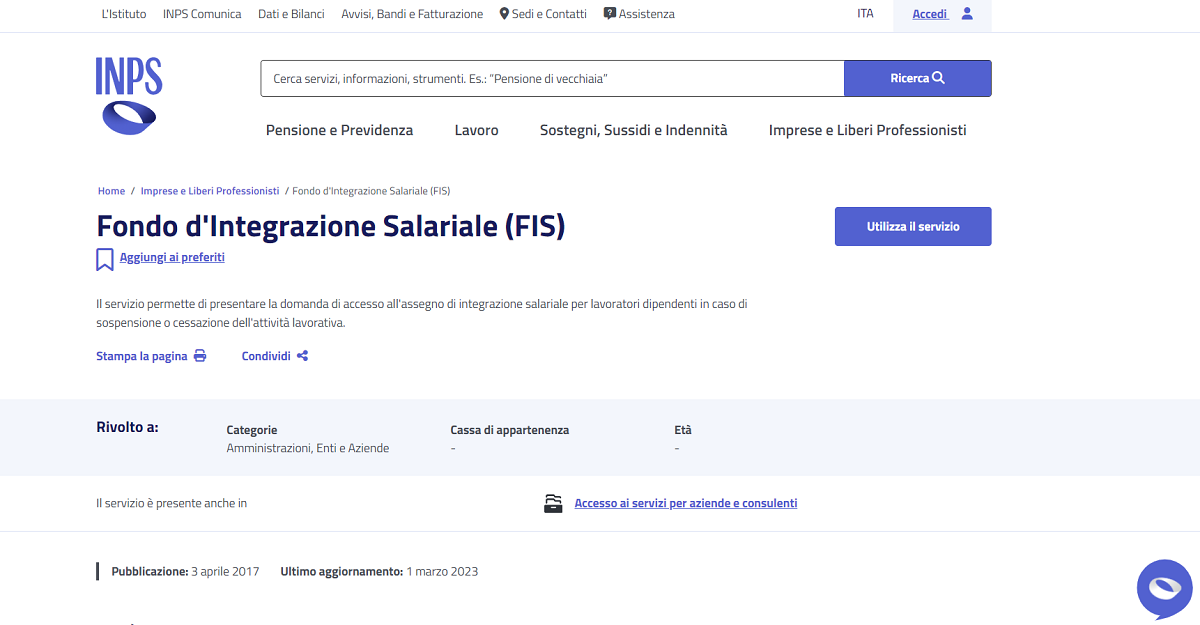Click the INPS logo

coord(129,96)
